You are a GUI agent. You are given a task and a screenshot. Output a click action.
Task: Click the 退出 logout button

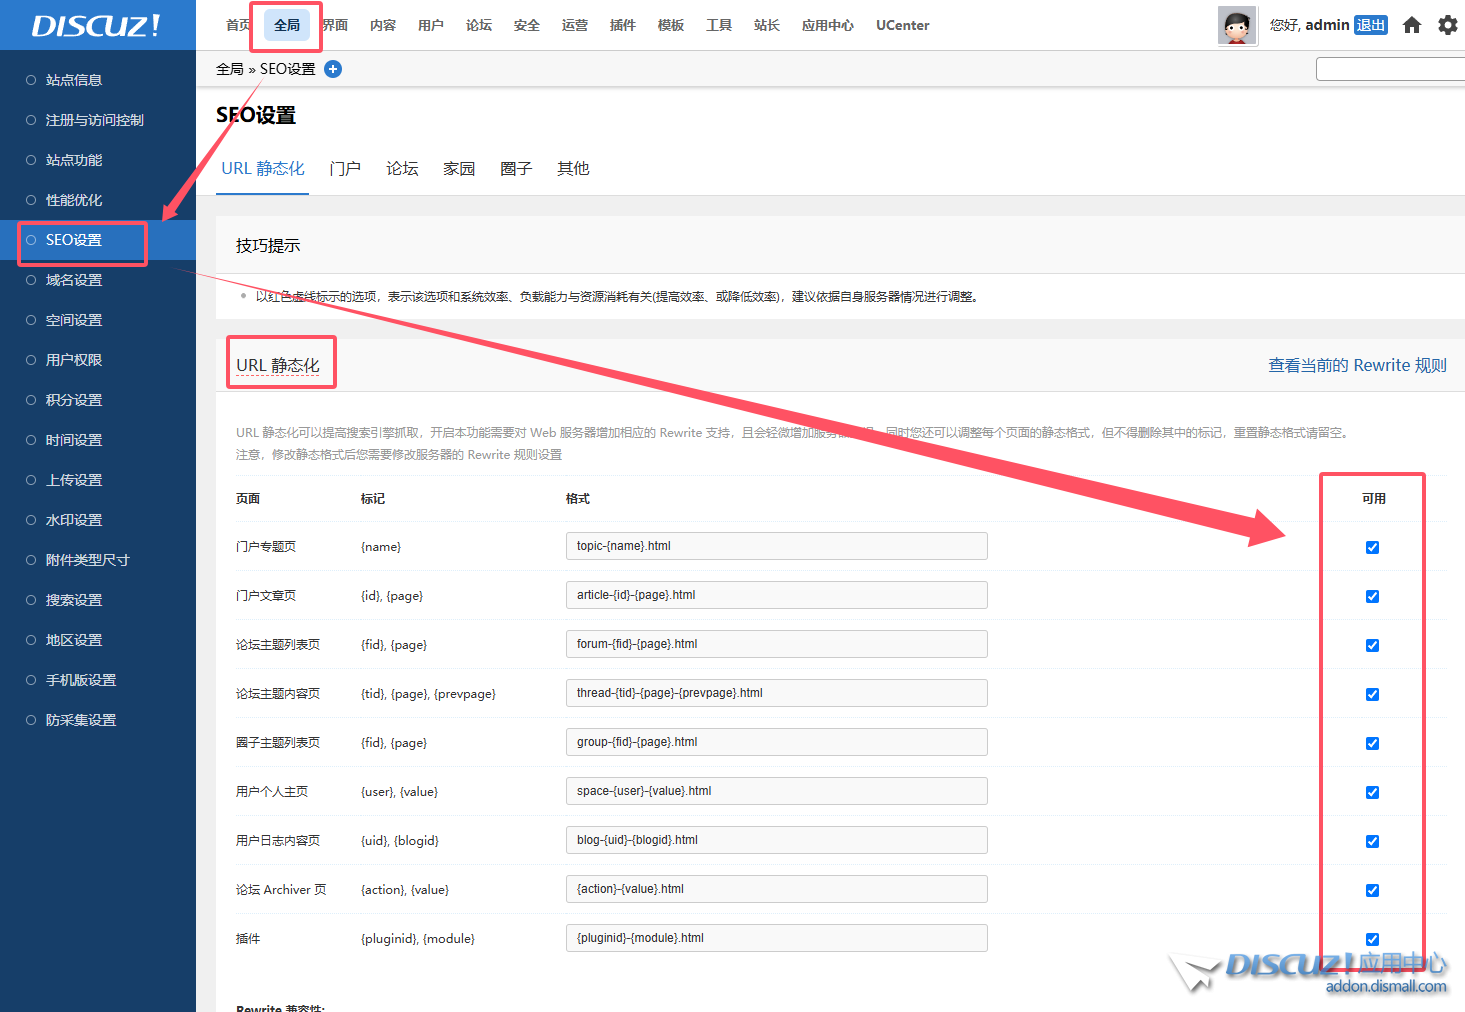click(x=1370, y=25)
